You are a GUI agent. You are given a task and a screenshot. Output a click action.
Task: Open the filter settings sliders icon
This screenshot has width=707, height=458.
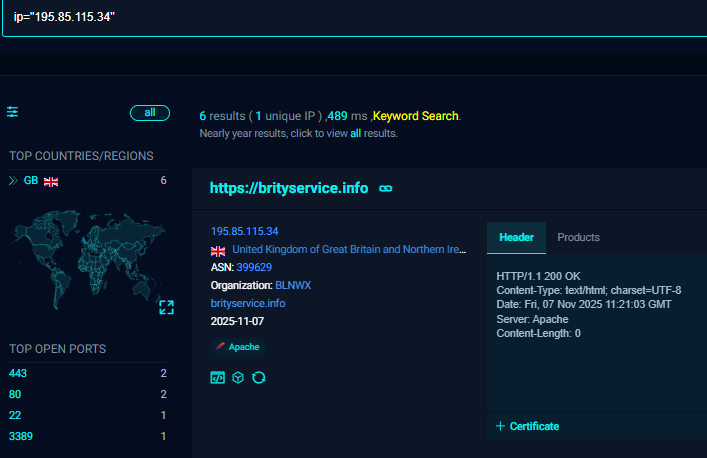point(13,112)
